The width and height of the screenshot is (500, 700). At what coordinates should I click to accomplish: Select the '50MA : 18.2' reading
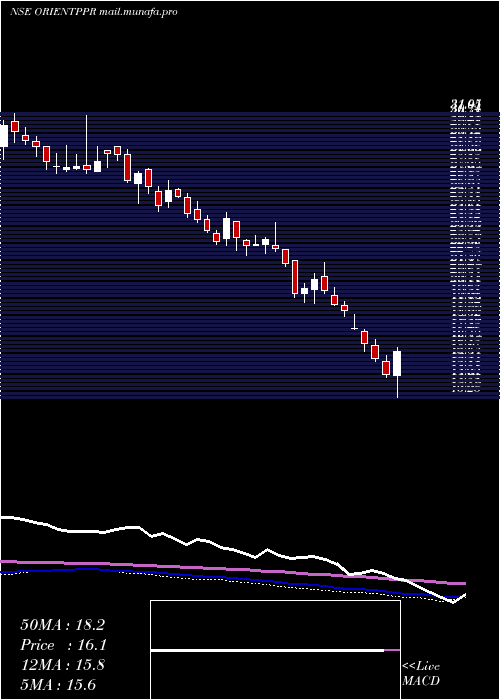[x=62, y=625]
